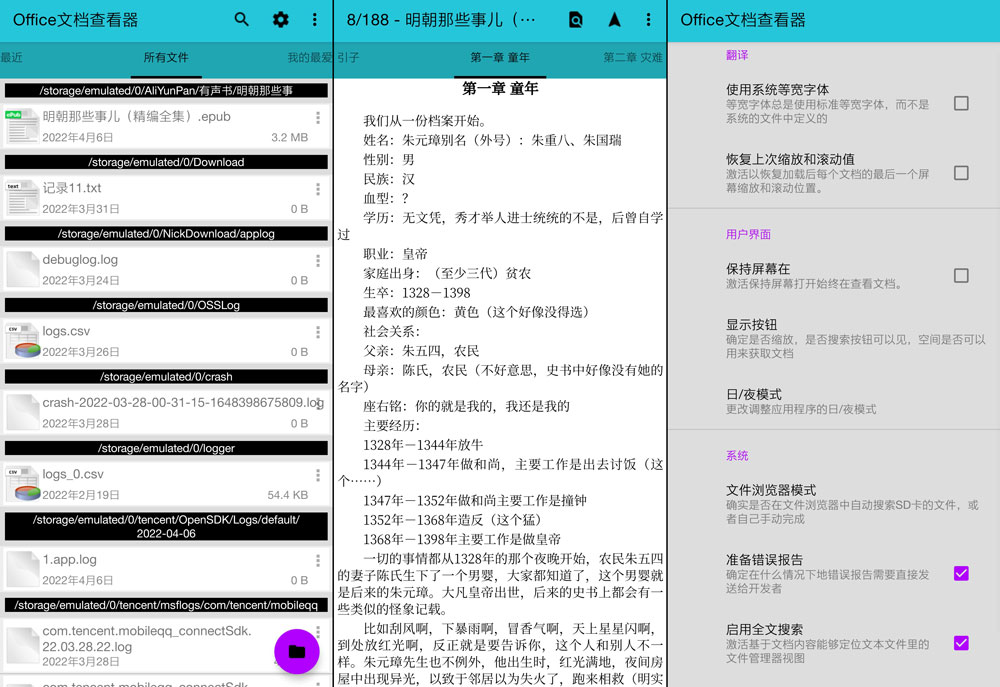Open more options for 1.app.log

[x=318, y=560]
